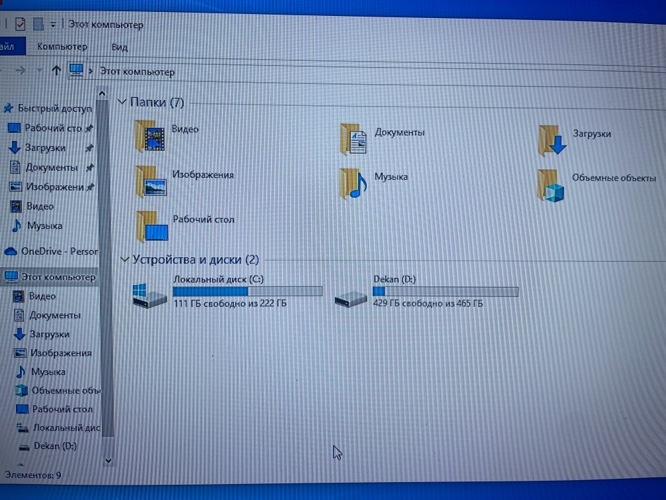This screenshot has width=666, height=500.
Task: Click the chevron after computer icon in address bar
Action: point(90,71)
